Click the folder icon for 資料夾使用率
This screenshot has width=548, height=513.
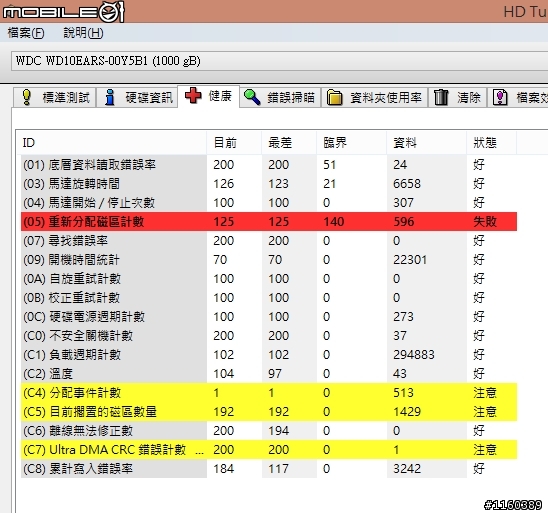click(x=334, y=97)
